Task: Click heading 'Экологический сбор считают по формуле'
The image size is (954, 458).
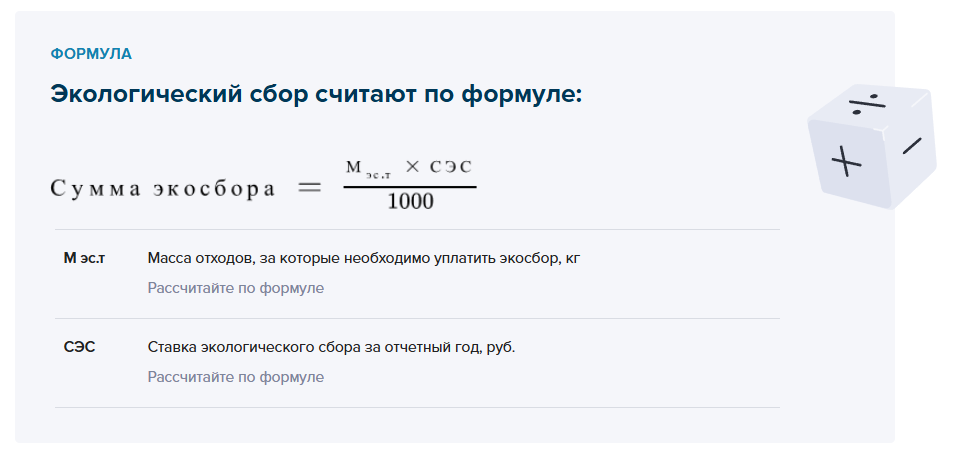Action: [316, 95]
